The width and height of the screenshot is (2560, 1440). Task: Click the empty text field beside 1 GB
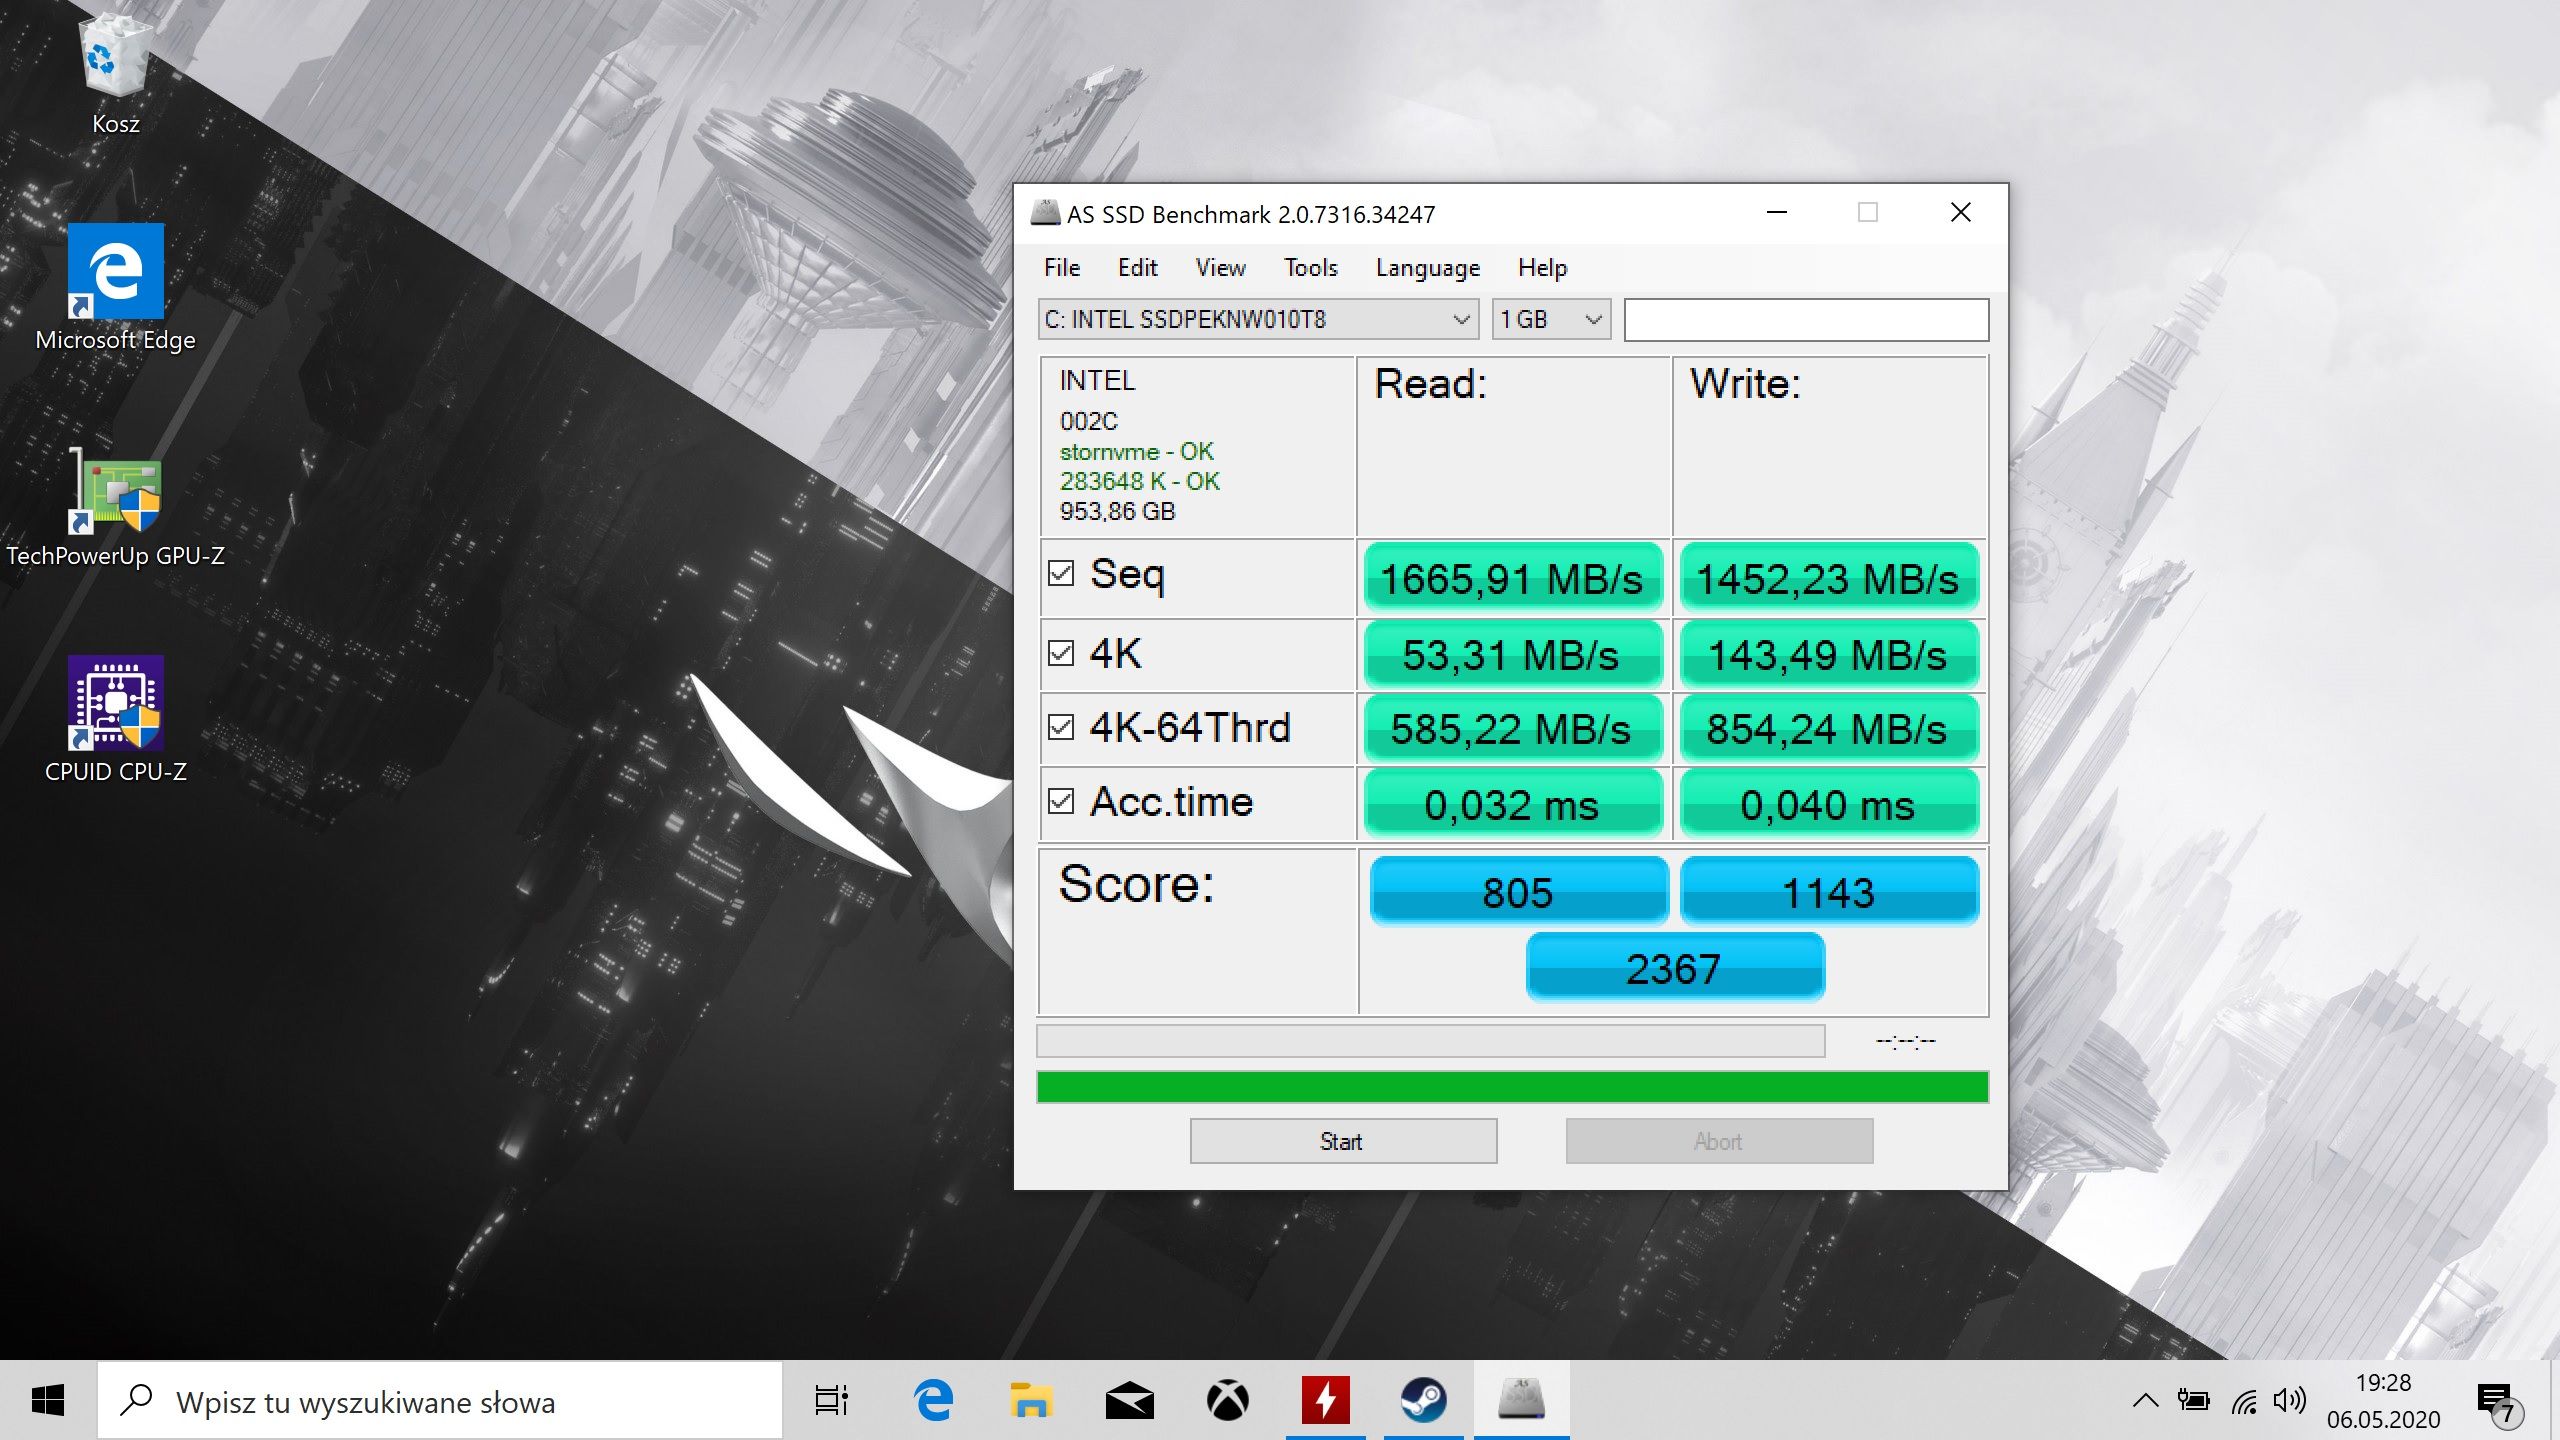[x=1806, y=320]
